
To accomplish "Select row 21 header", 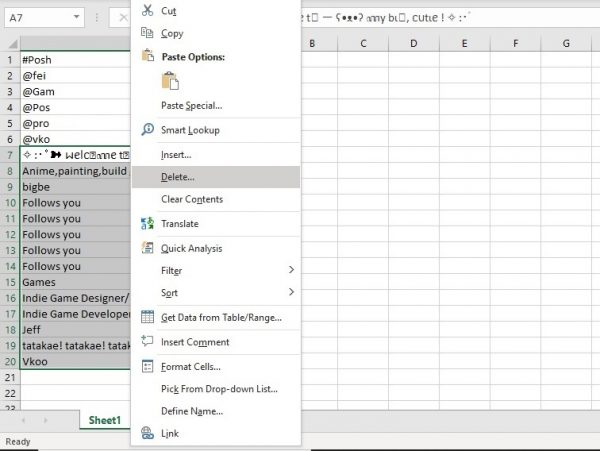I will [10, 376].
